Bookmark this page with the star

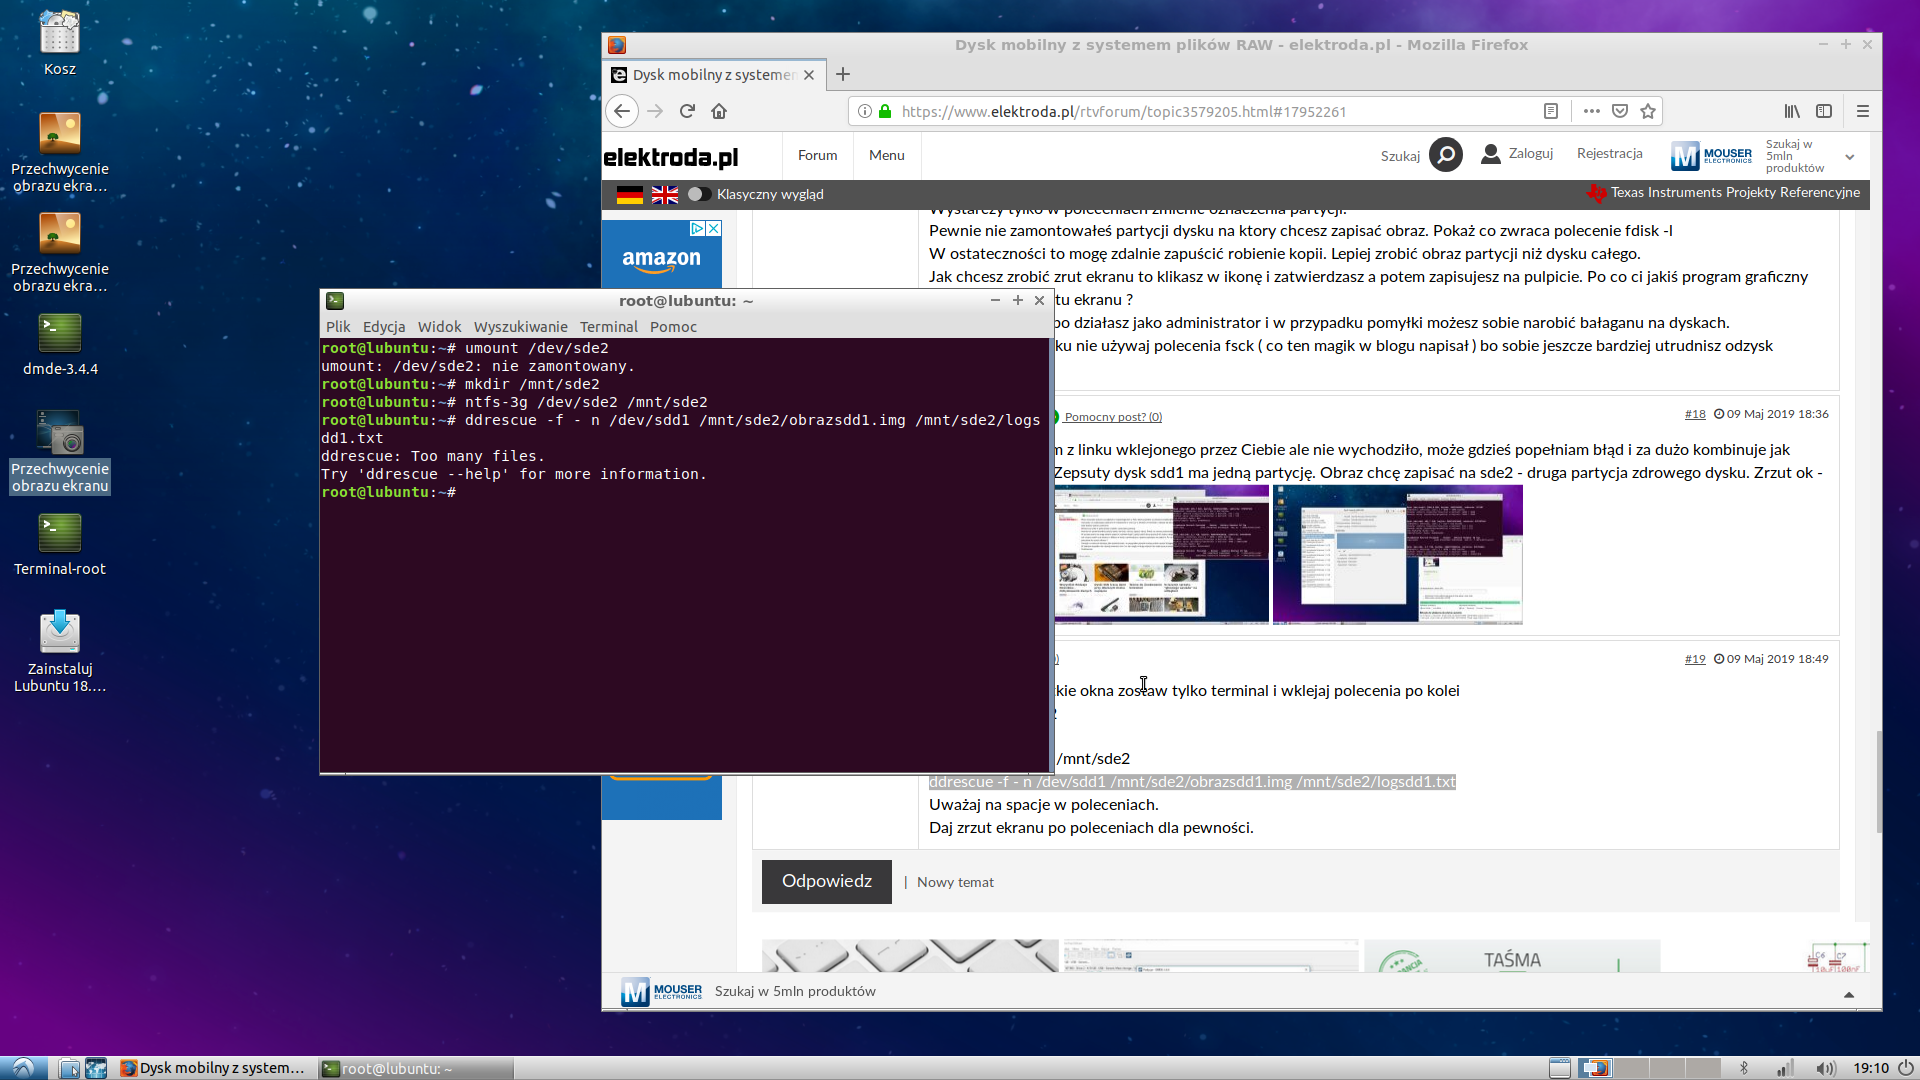point(1648,111)
